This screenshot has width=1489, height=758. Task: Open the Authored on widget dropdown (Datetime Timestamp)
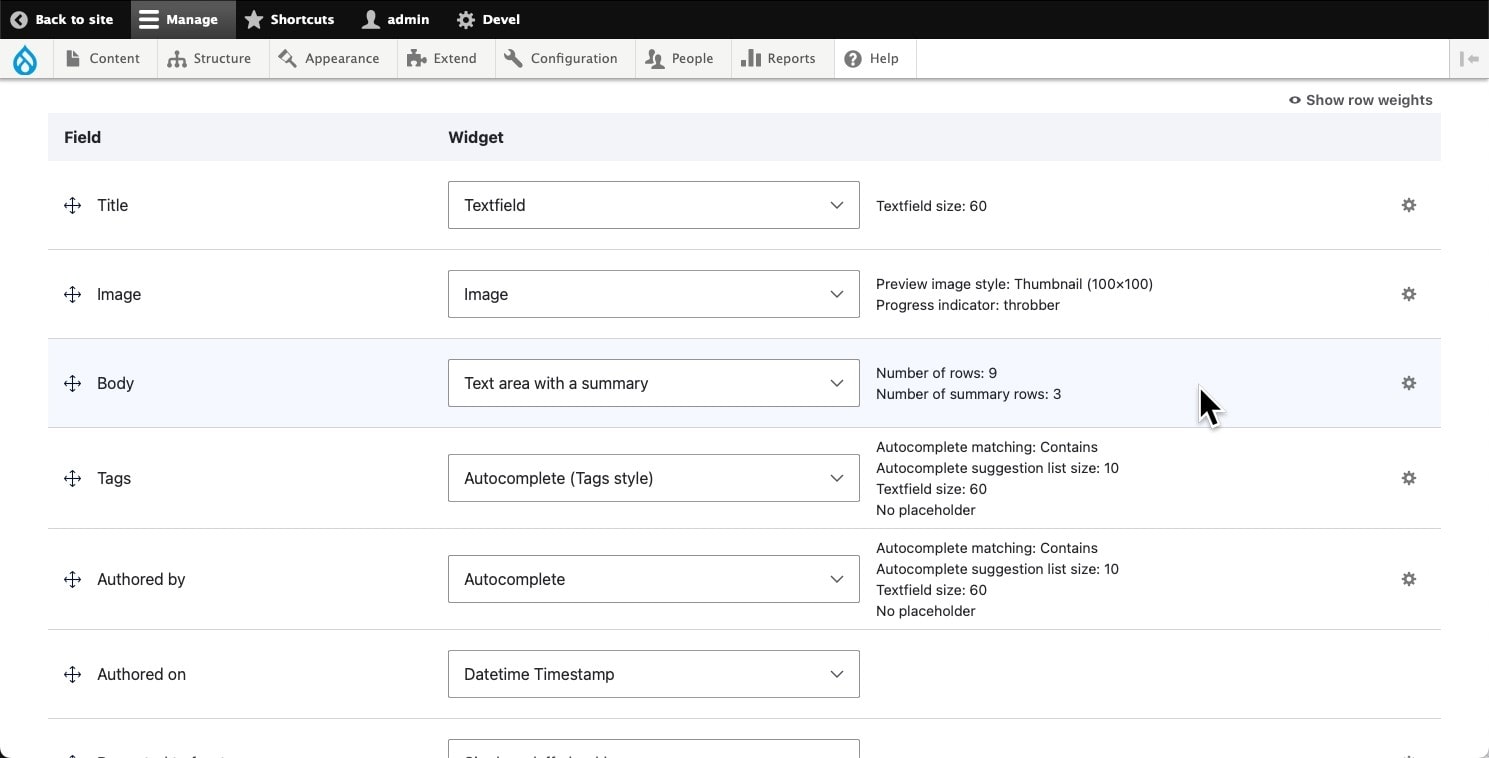tap(653, 674)
